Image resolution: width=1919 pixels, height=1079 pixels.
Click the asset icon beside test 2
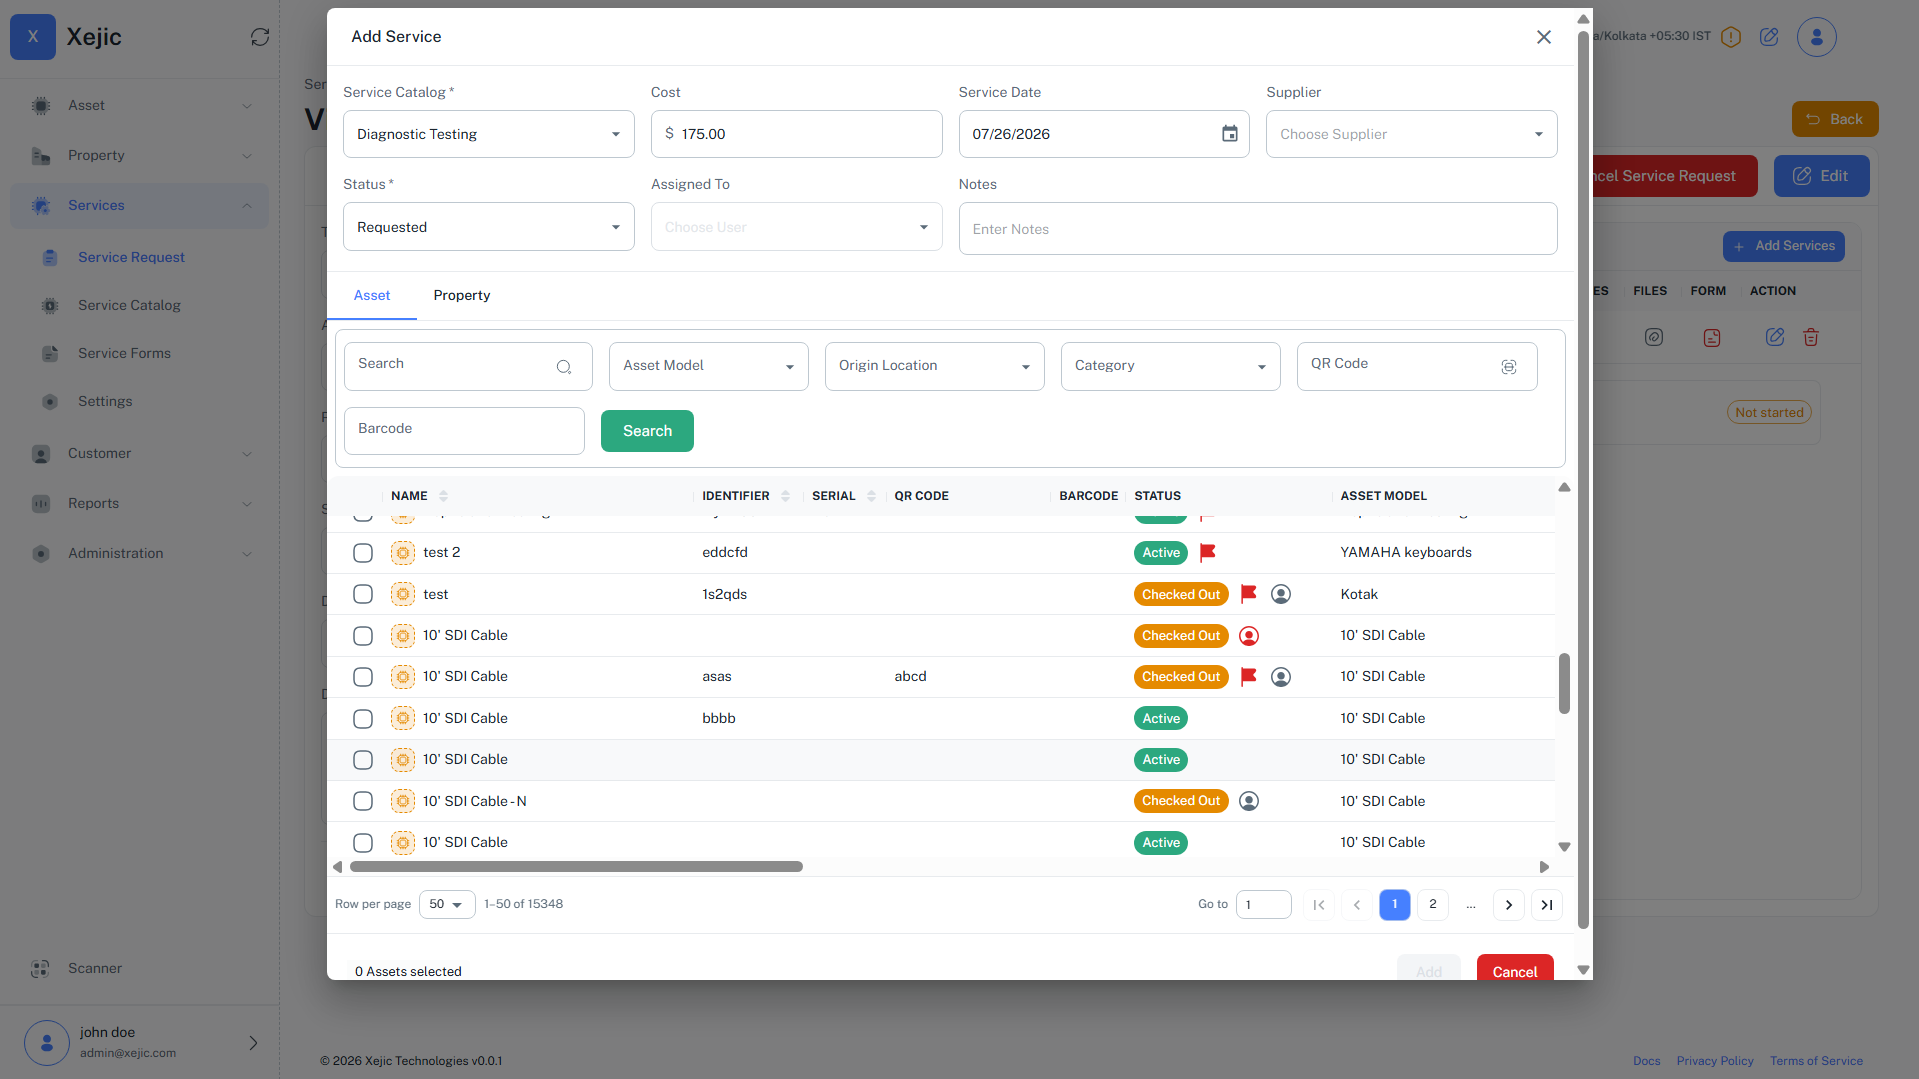(403, 553)
